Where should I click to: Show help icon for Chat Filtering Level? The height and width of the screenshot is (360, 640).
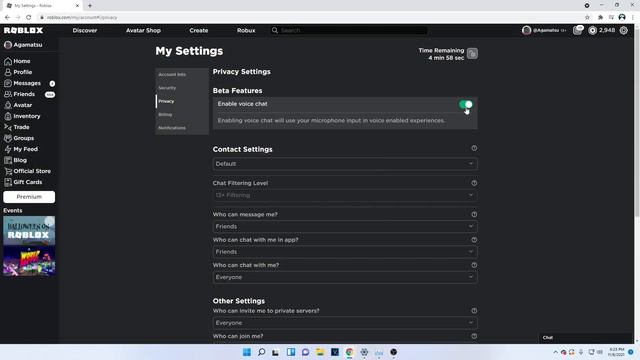474,183
